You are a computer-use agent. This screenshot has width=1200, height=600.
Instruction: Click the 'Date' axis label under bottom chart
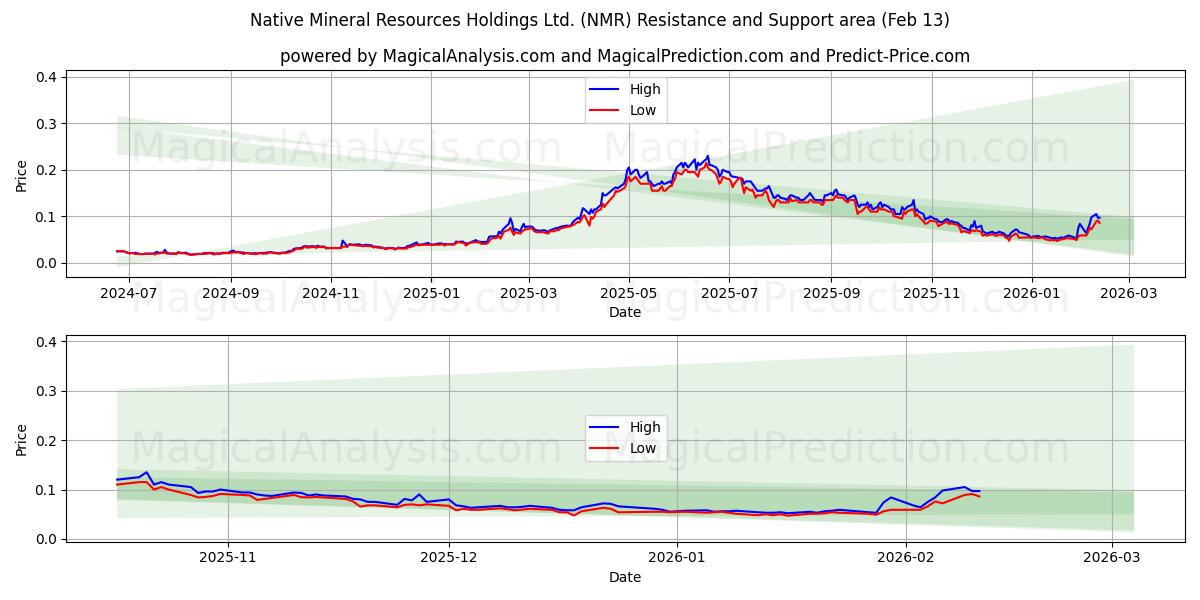pyautogui.click(x=625, y=577)
